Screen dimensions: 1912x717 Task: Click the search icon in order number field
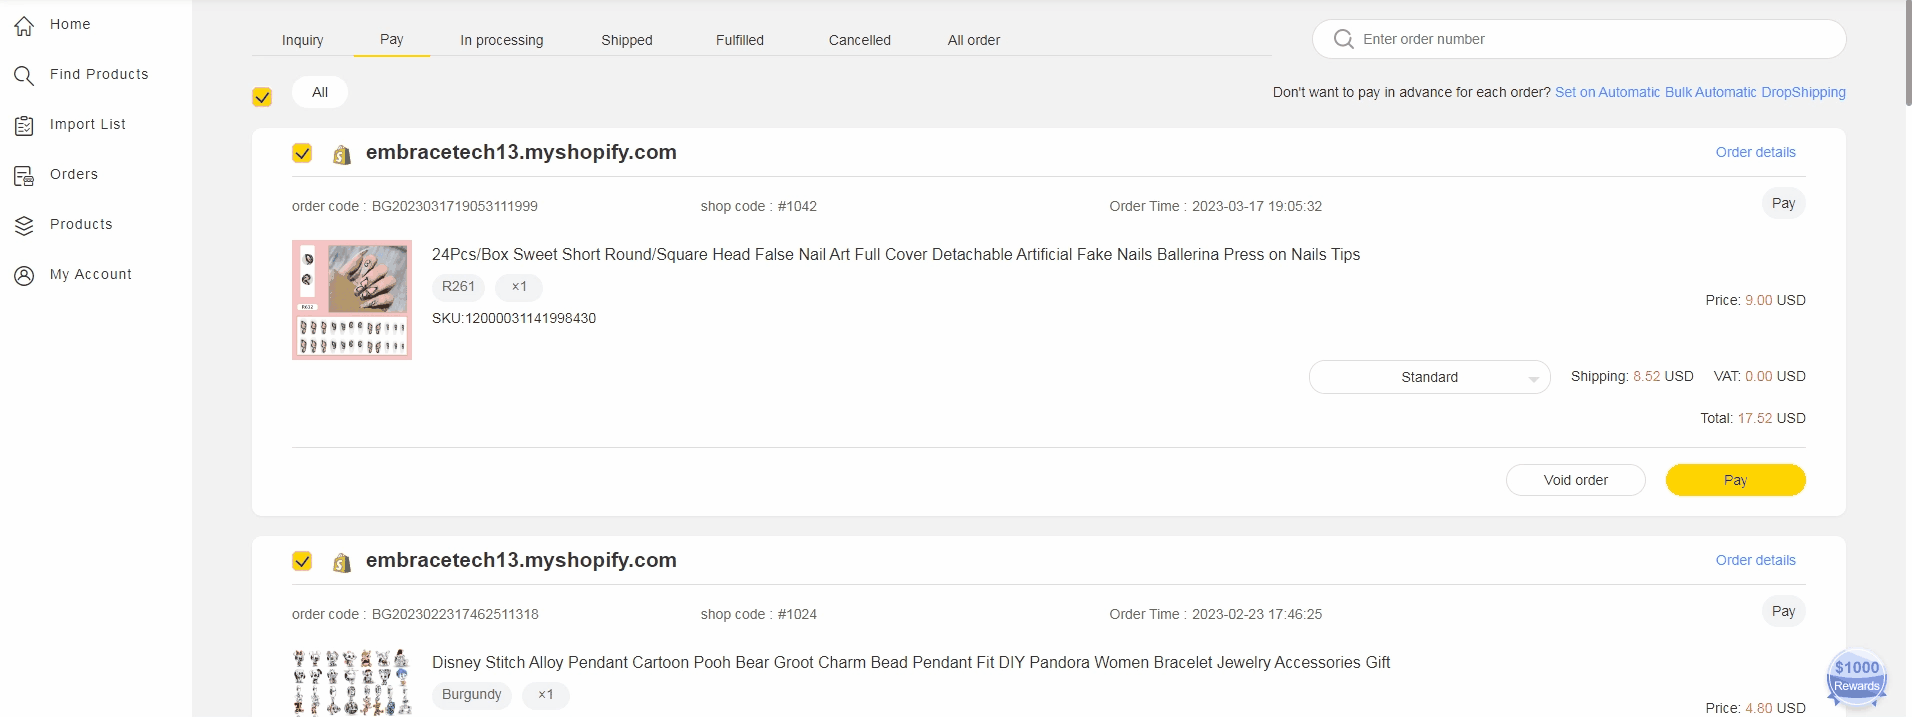click(x=1343, y=39)
